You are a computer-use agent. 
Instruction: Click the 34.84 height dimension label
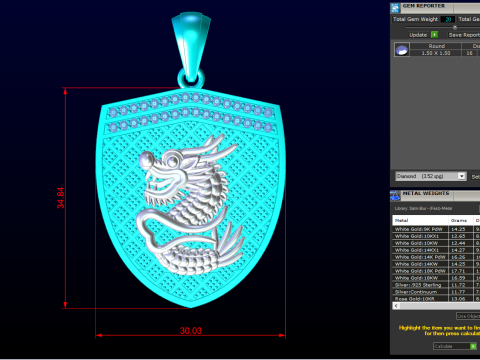[60, 198]
